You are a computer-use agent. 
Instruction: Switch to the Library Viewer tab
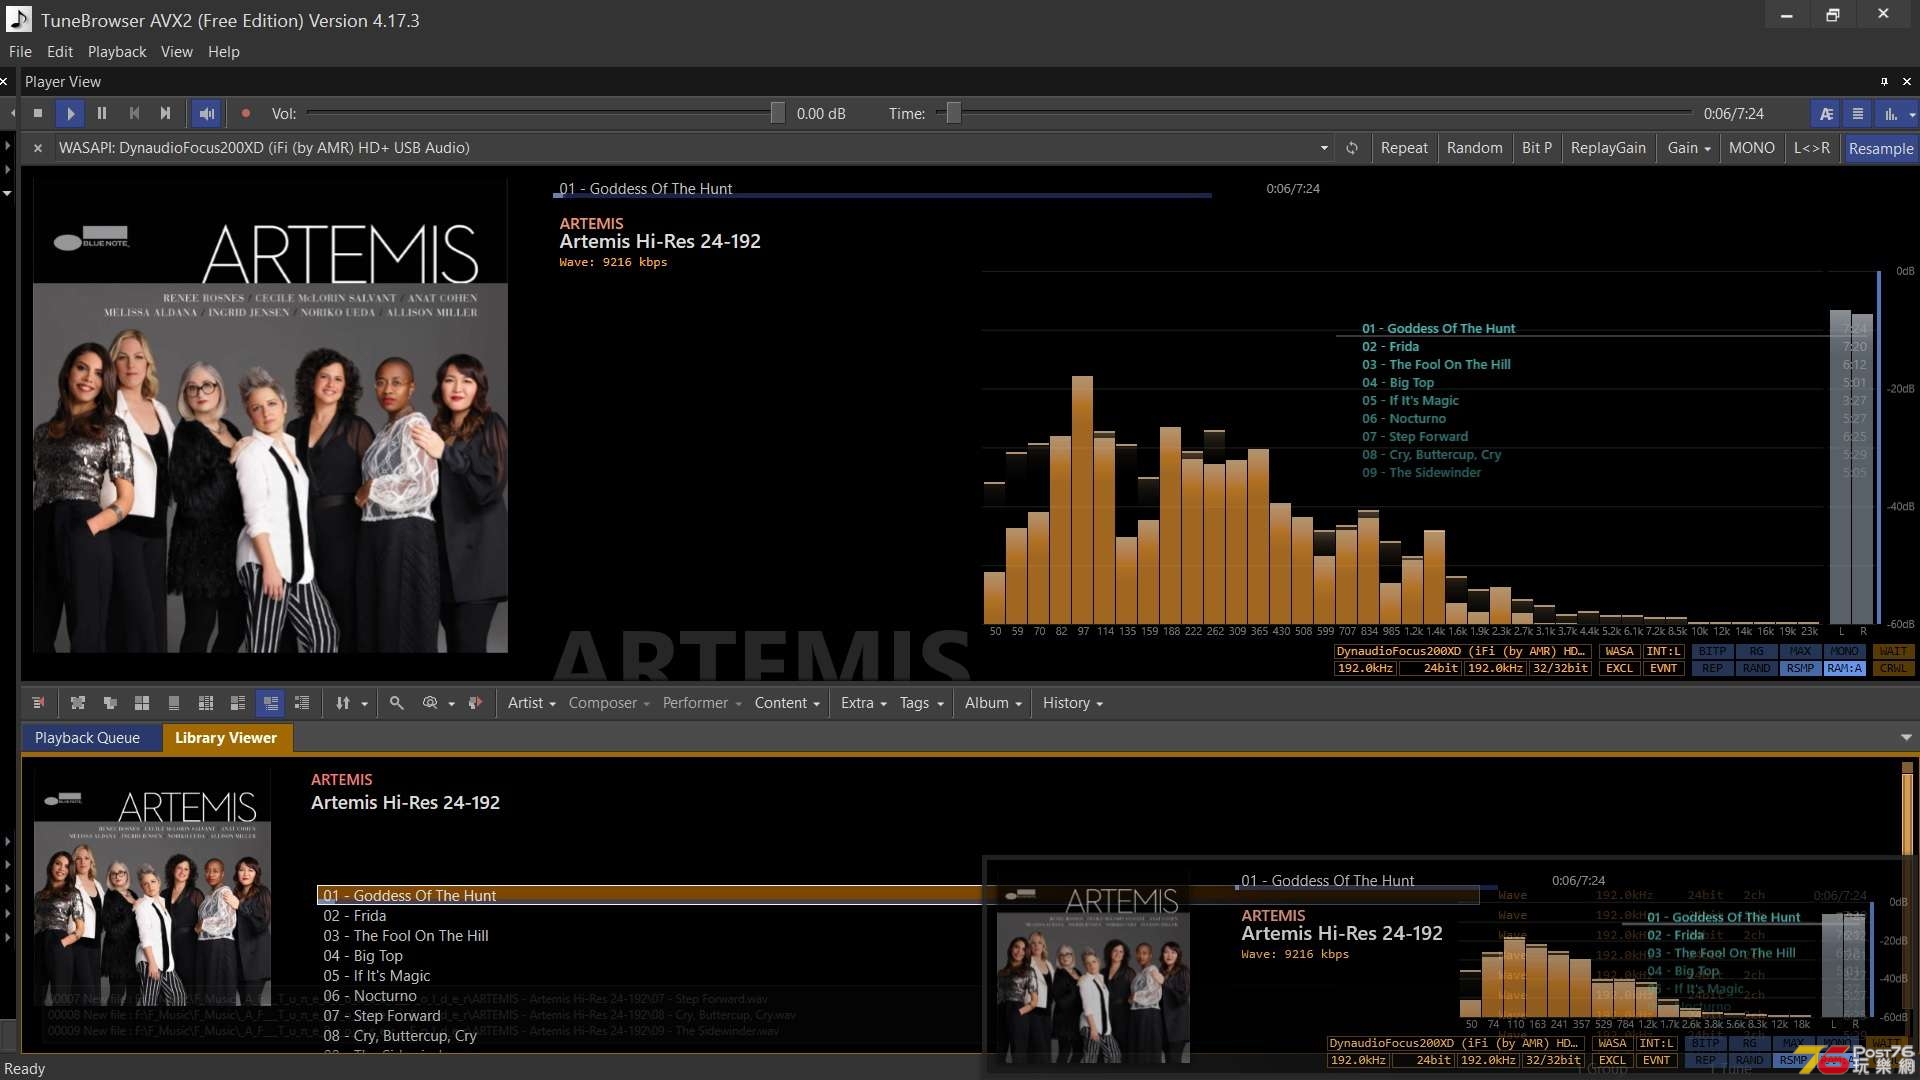click(226, 738)
